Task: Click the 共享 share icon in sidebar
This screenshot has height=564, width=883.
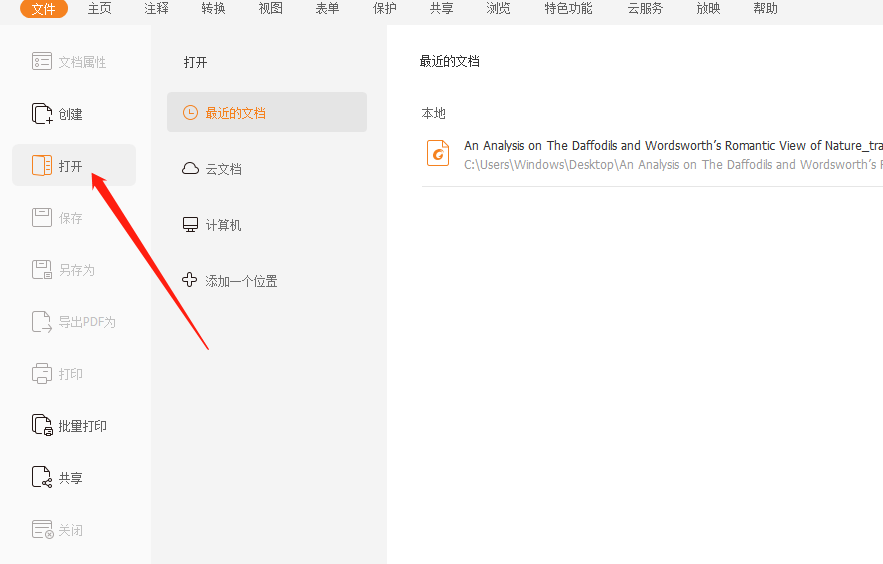Action: 42,478
